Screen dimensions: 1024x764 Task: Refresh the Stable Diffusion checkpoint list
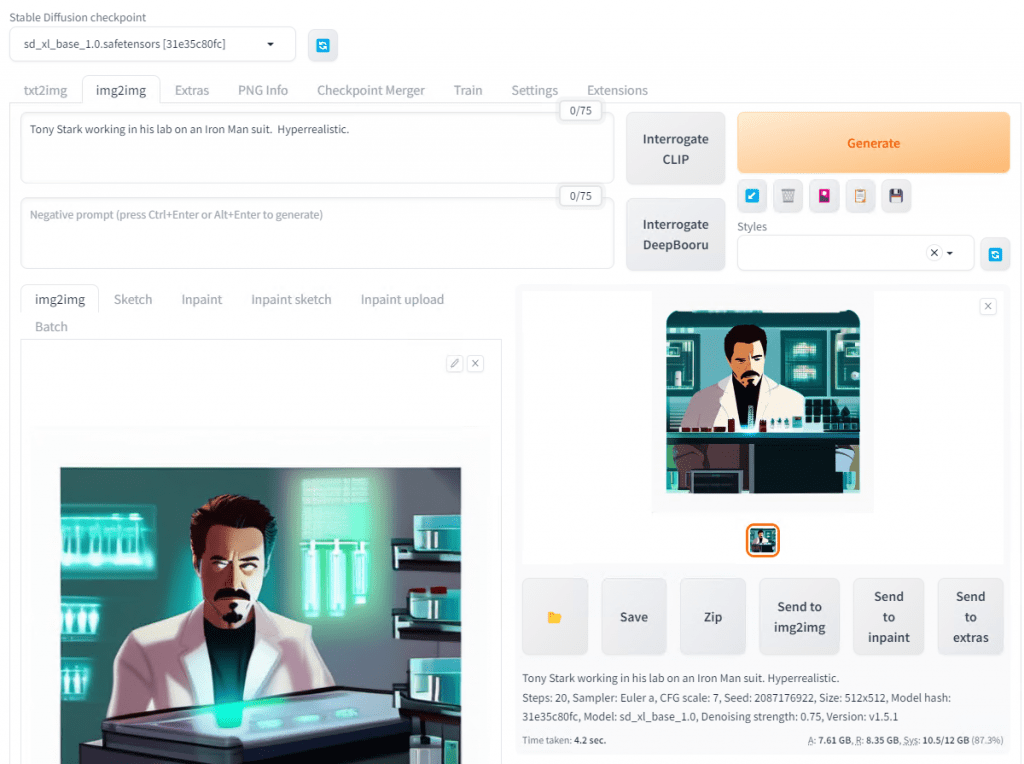pyautogui.click(x=323, y=45)
